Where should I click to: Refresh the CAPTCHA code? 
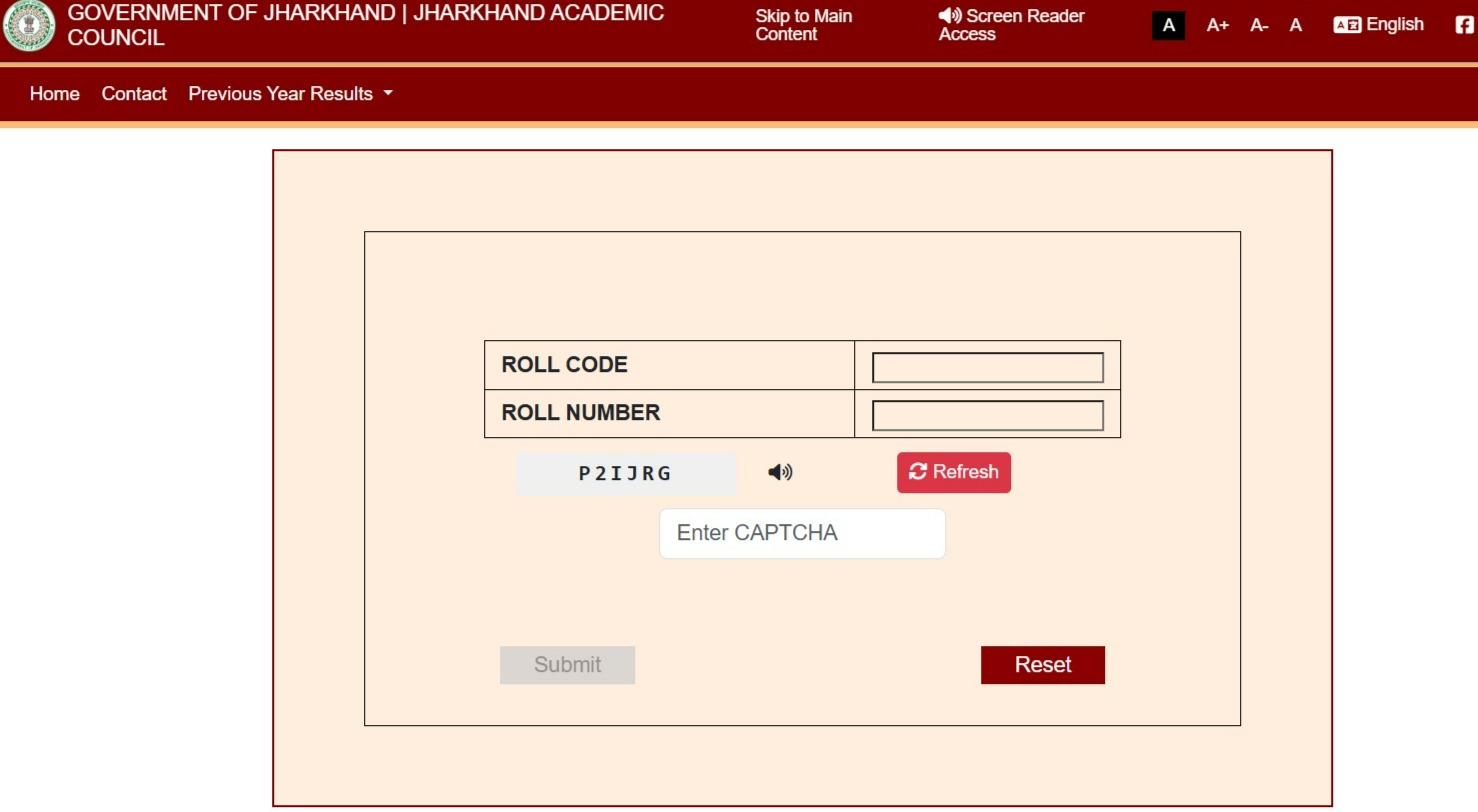click(953, 472)
